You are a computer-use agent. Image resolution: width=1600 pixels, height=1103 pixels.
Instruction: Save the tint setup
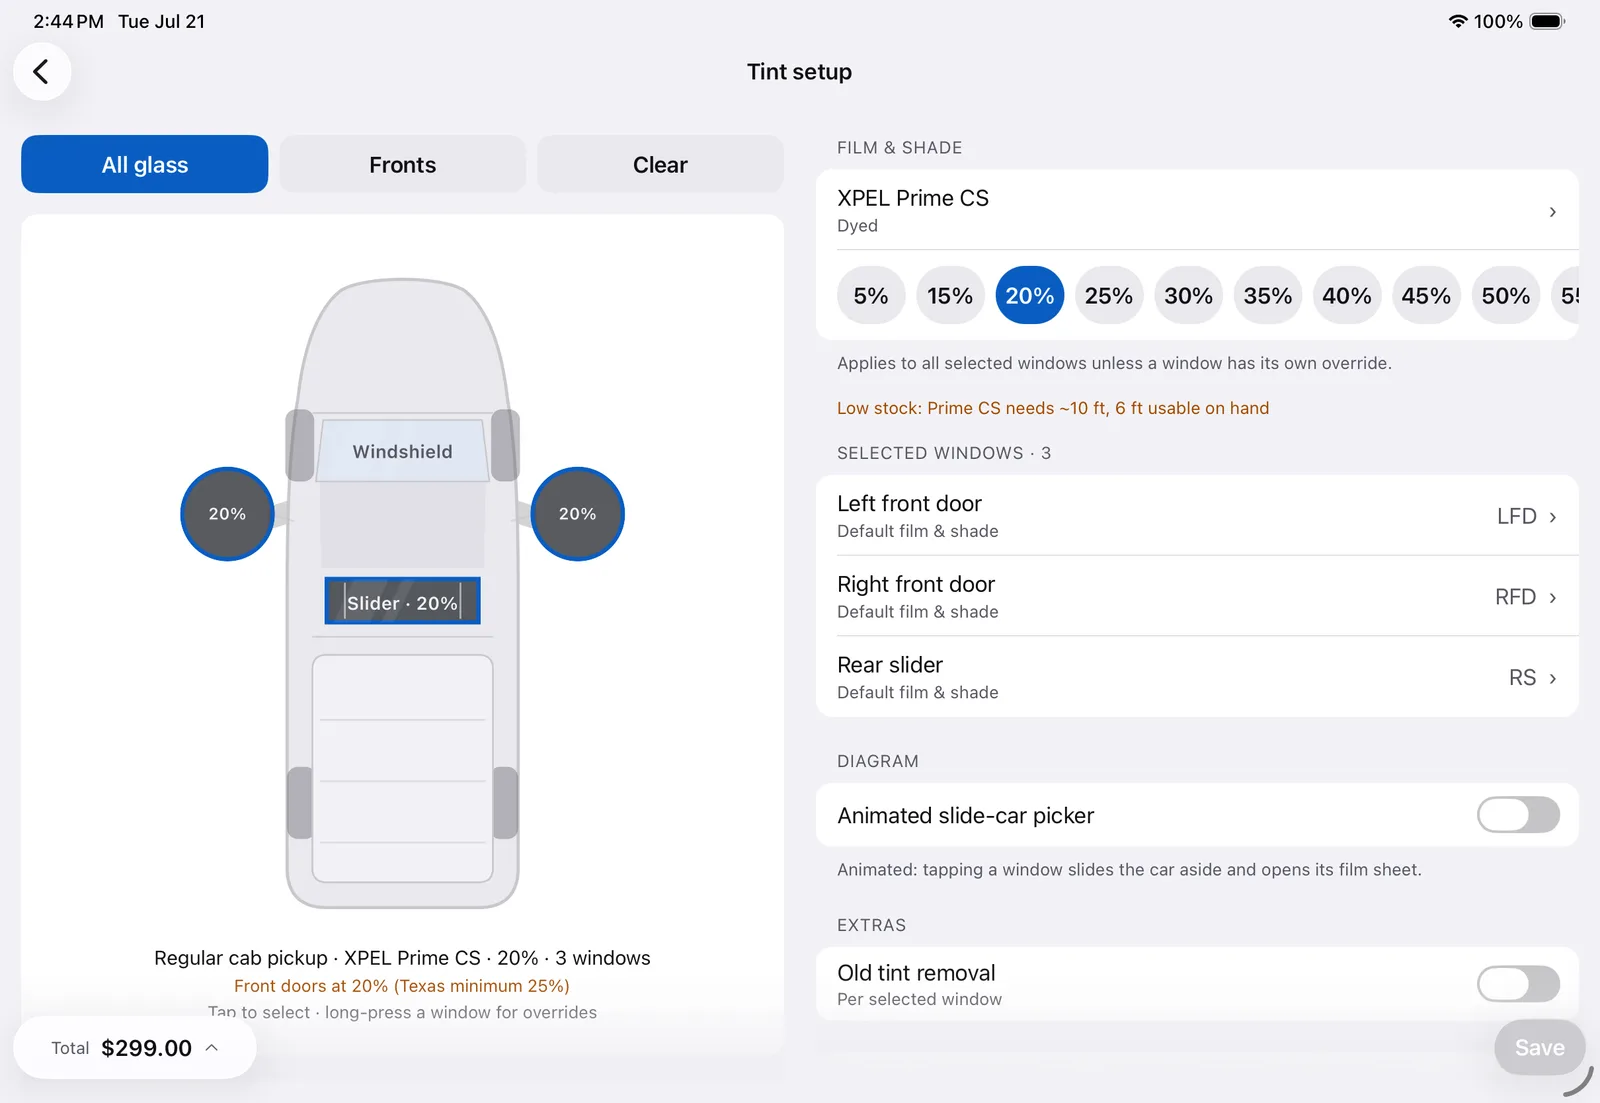(x=1539, y=1047)
